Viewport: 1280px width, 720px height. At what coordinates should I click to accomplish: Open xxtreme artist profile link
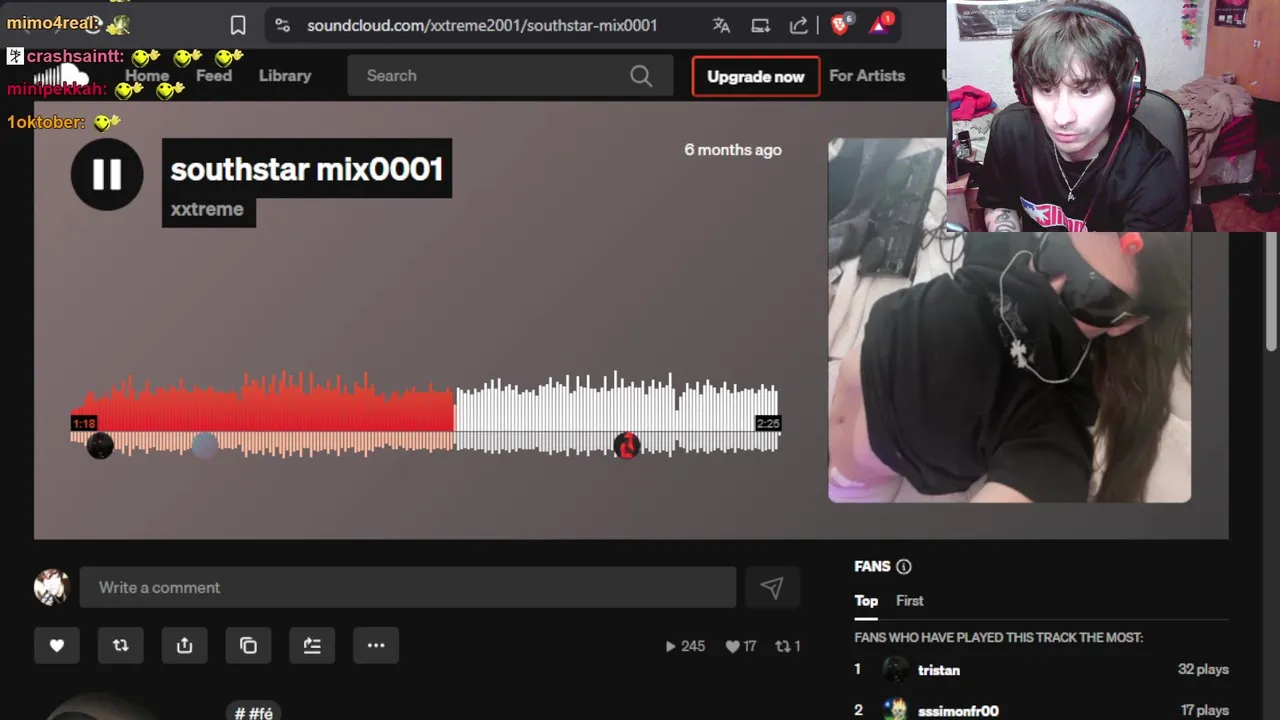pos(207,209)
